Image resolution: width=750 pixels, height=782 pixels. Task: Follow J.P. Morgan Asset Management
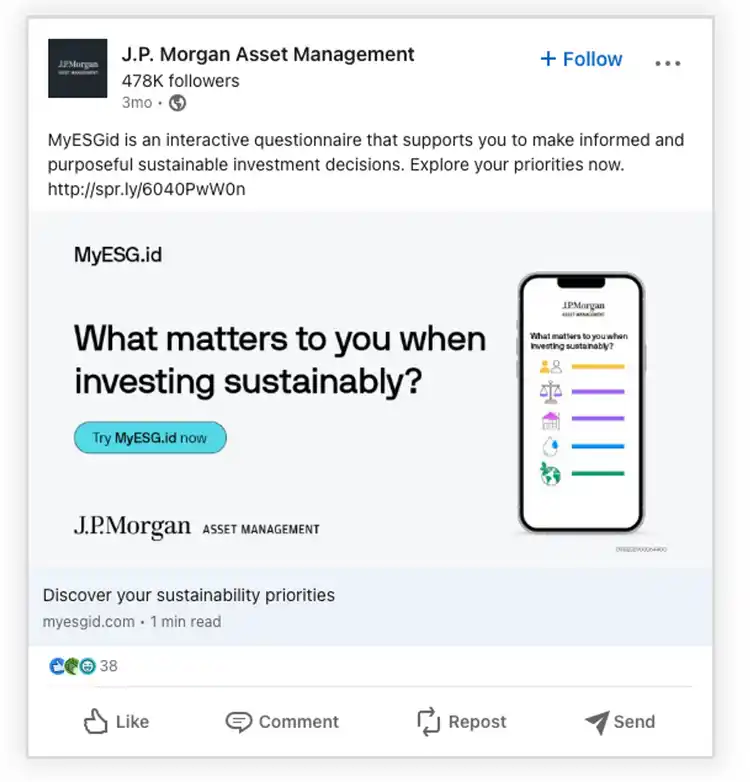[581, 59]
